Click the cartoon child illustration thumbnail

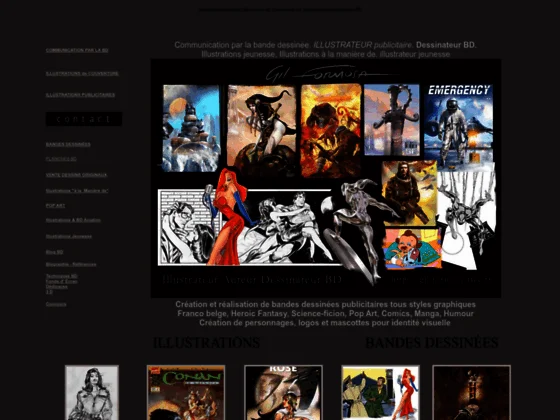tap(412, 249)
